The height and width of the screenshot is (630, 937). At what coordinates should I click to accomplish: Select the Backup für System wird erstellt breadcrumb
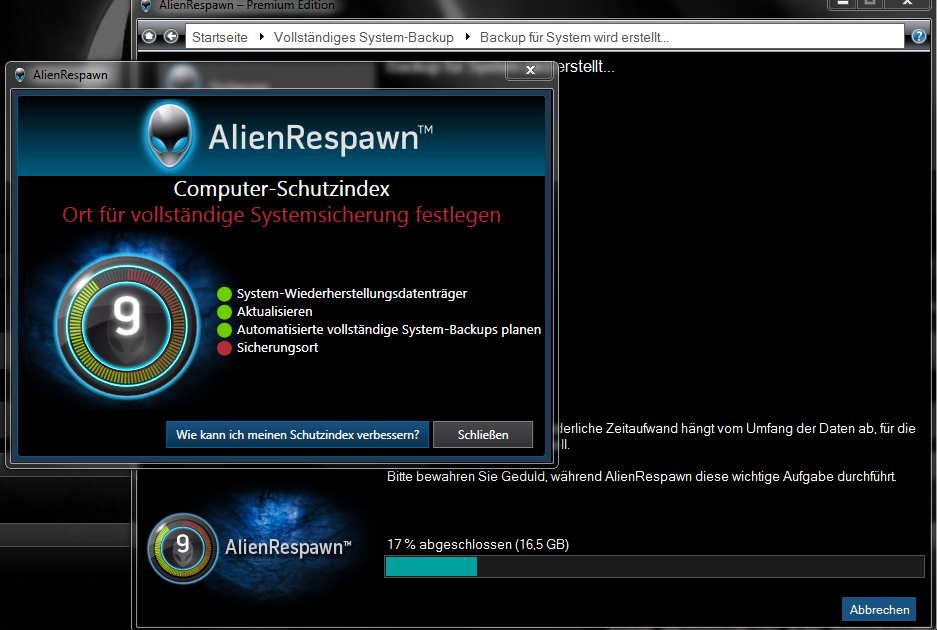tap(574, 37)
